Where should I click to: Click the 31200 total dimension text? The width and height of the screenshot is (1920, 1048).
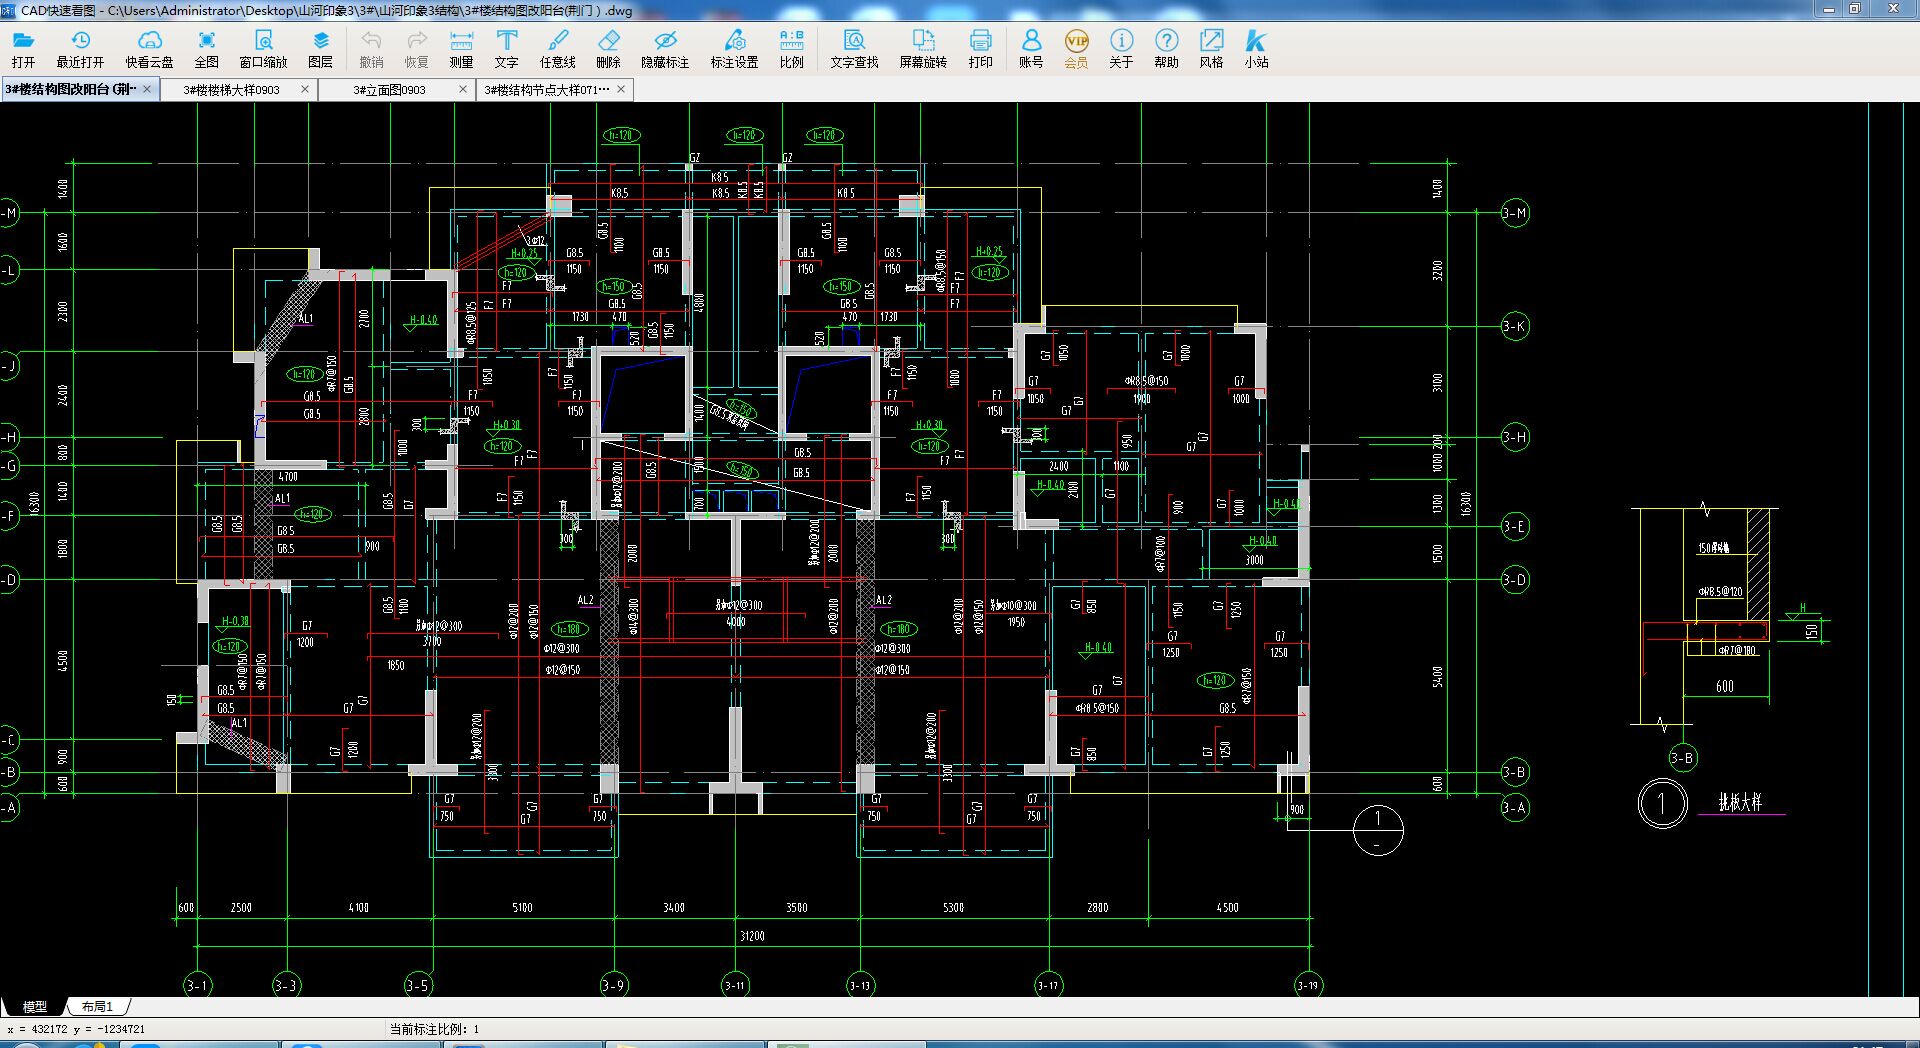tap(752, 936)
